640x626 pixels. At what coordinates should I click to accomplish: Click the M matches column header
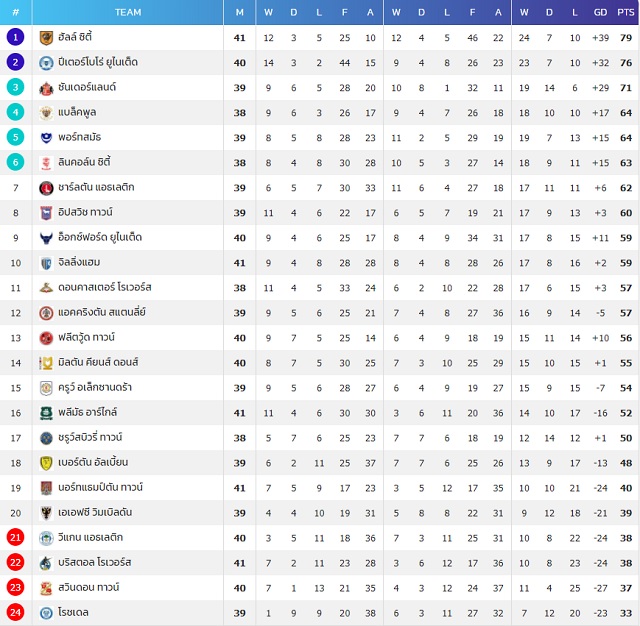tap(240, 12)
